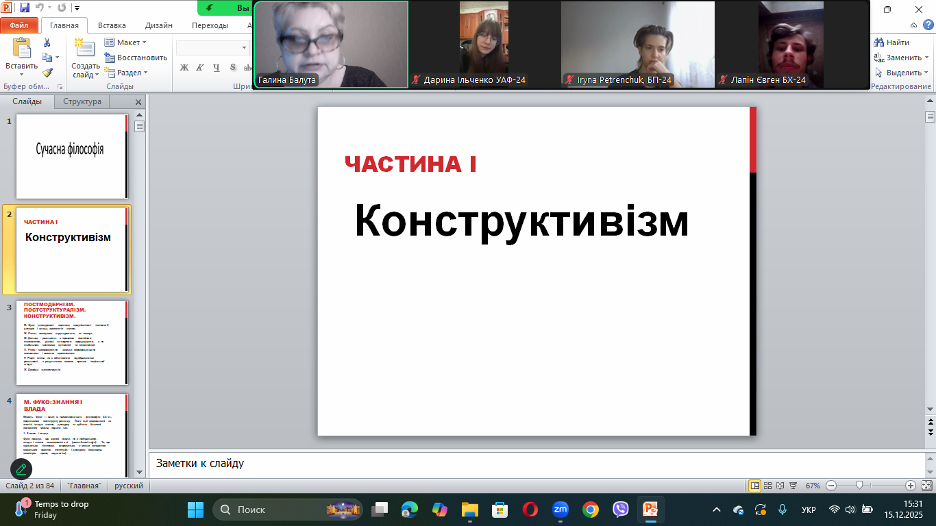The image size is (936, 526).
Task: Switch to Slide Sorter view
Action: [769, 485]
